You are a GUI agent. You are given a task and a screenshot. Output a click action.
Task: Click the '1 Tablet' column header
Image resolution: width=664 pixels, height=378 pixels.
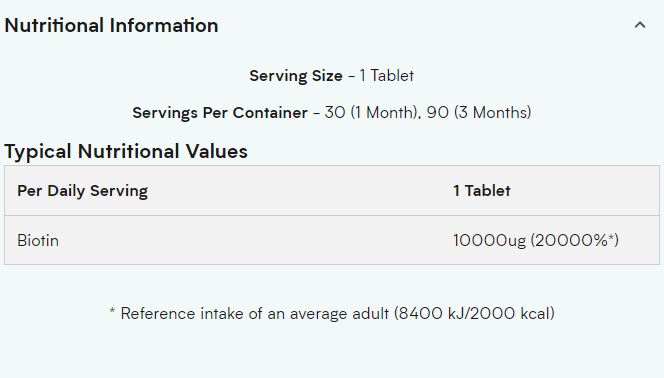[x=481, y=190]
